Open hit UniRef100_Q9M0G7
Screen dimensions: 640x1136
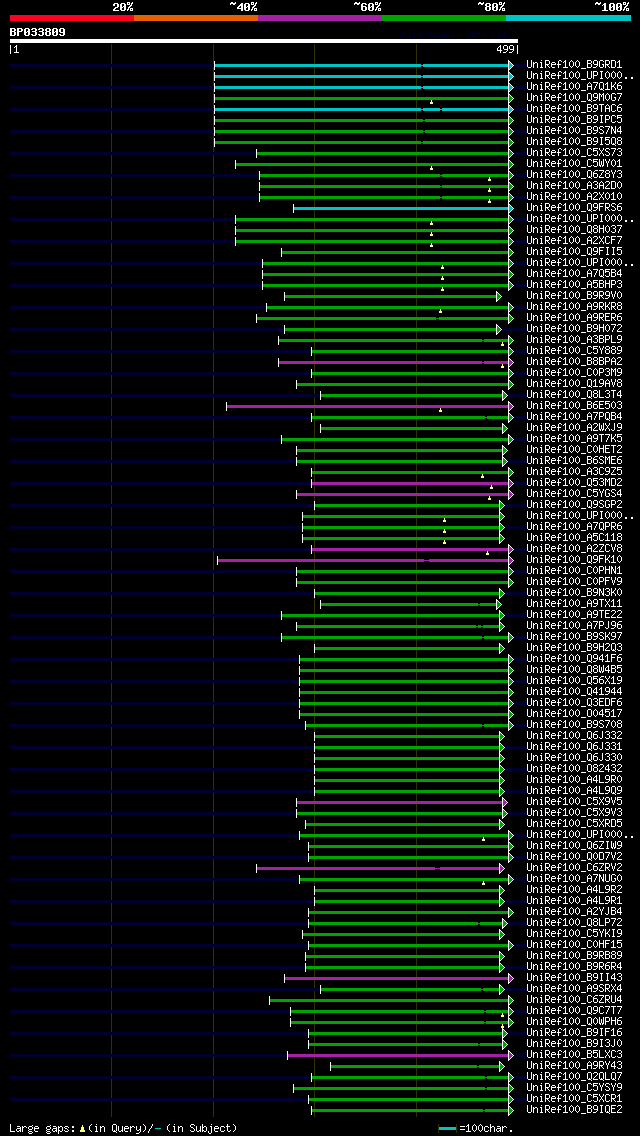click(x=574, y=98)
